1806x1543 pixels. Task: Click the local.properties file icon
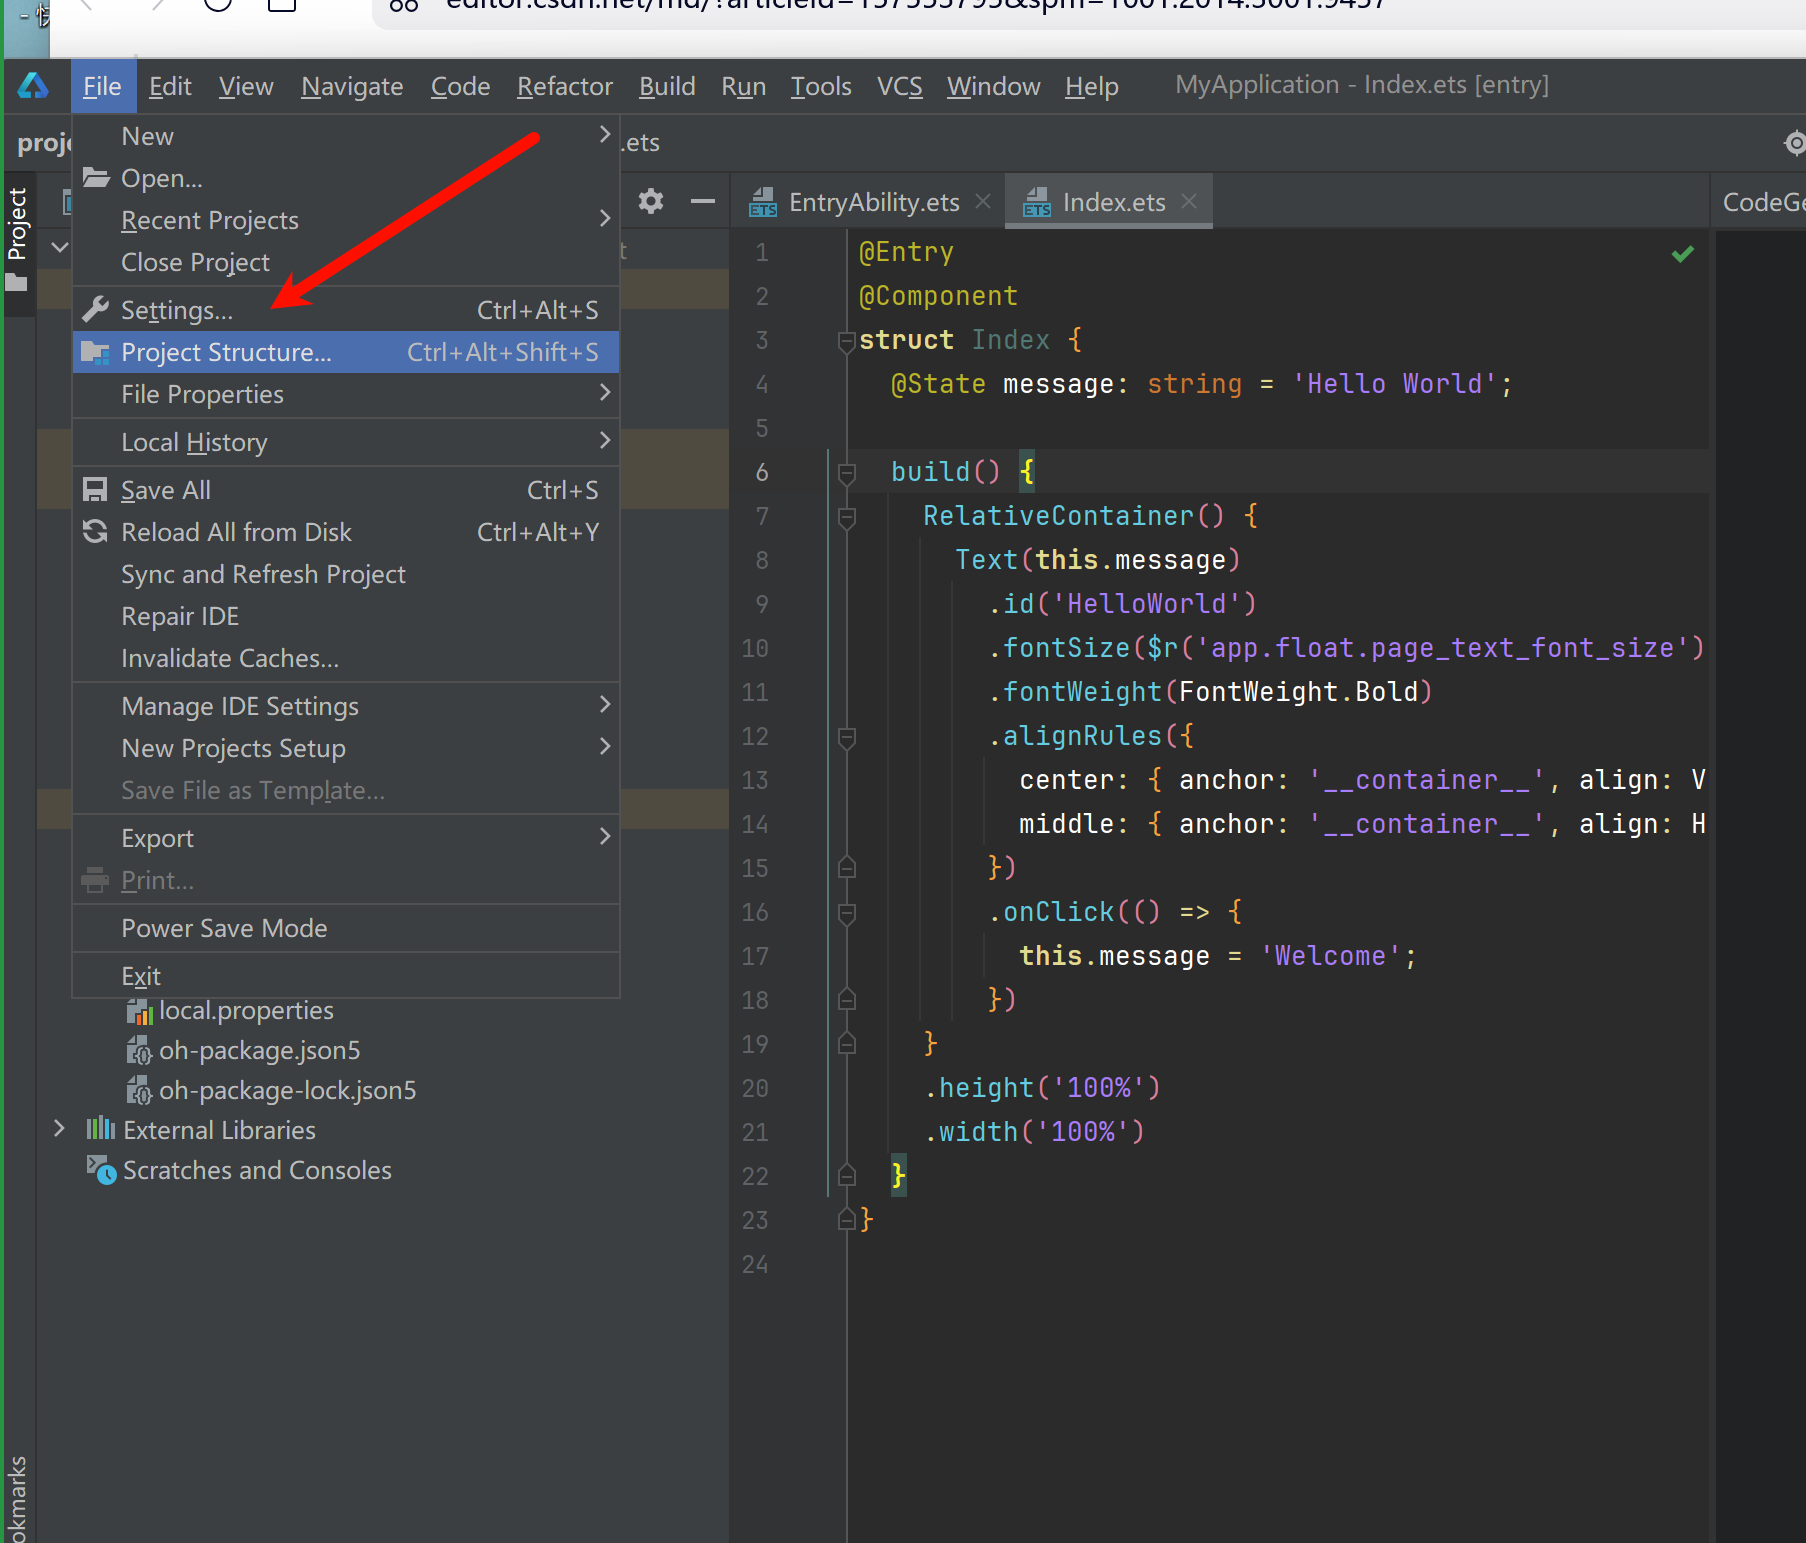click(x=140, y=1011)
